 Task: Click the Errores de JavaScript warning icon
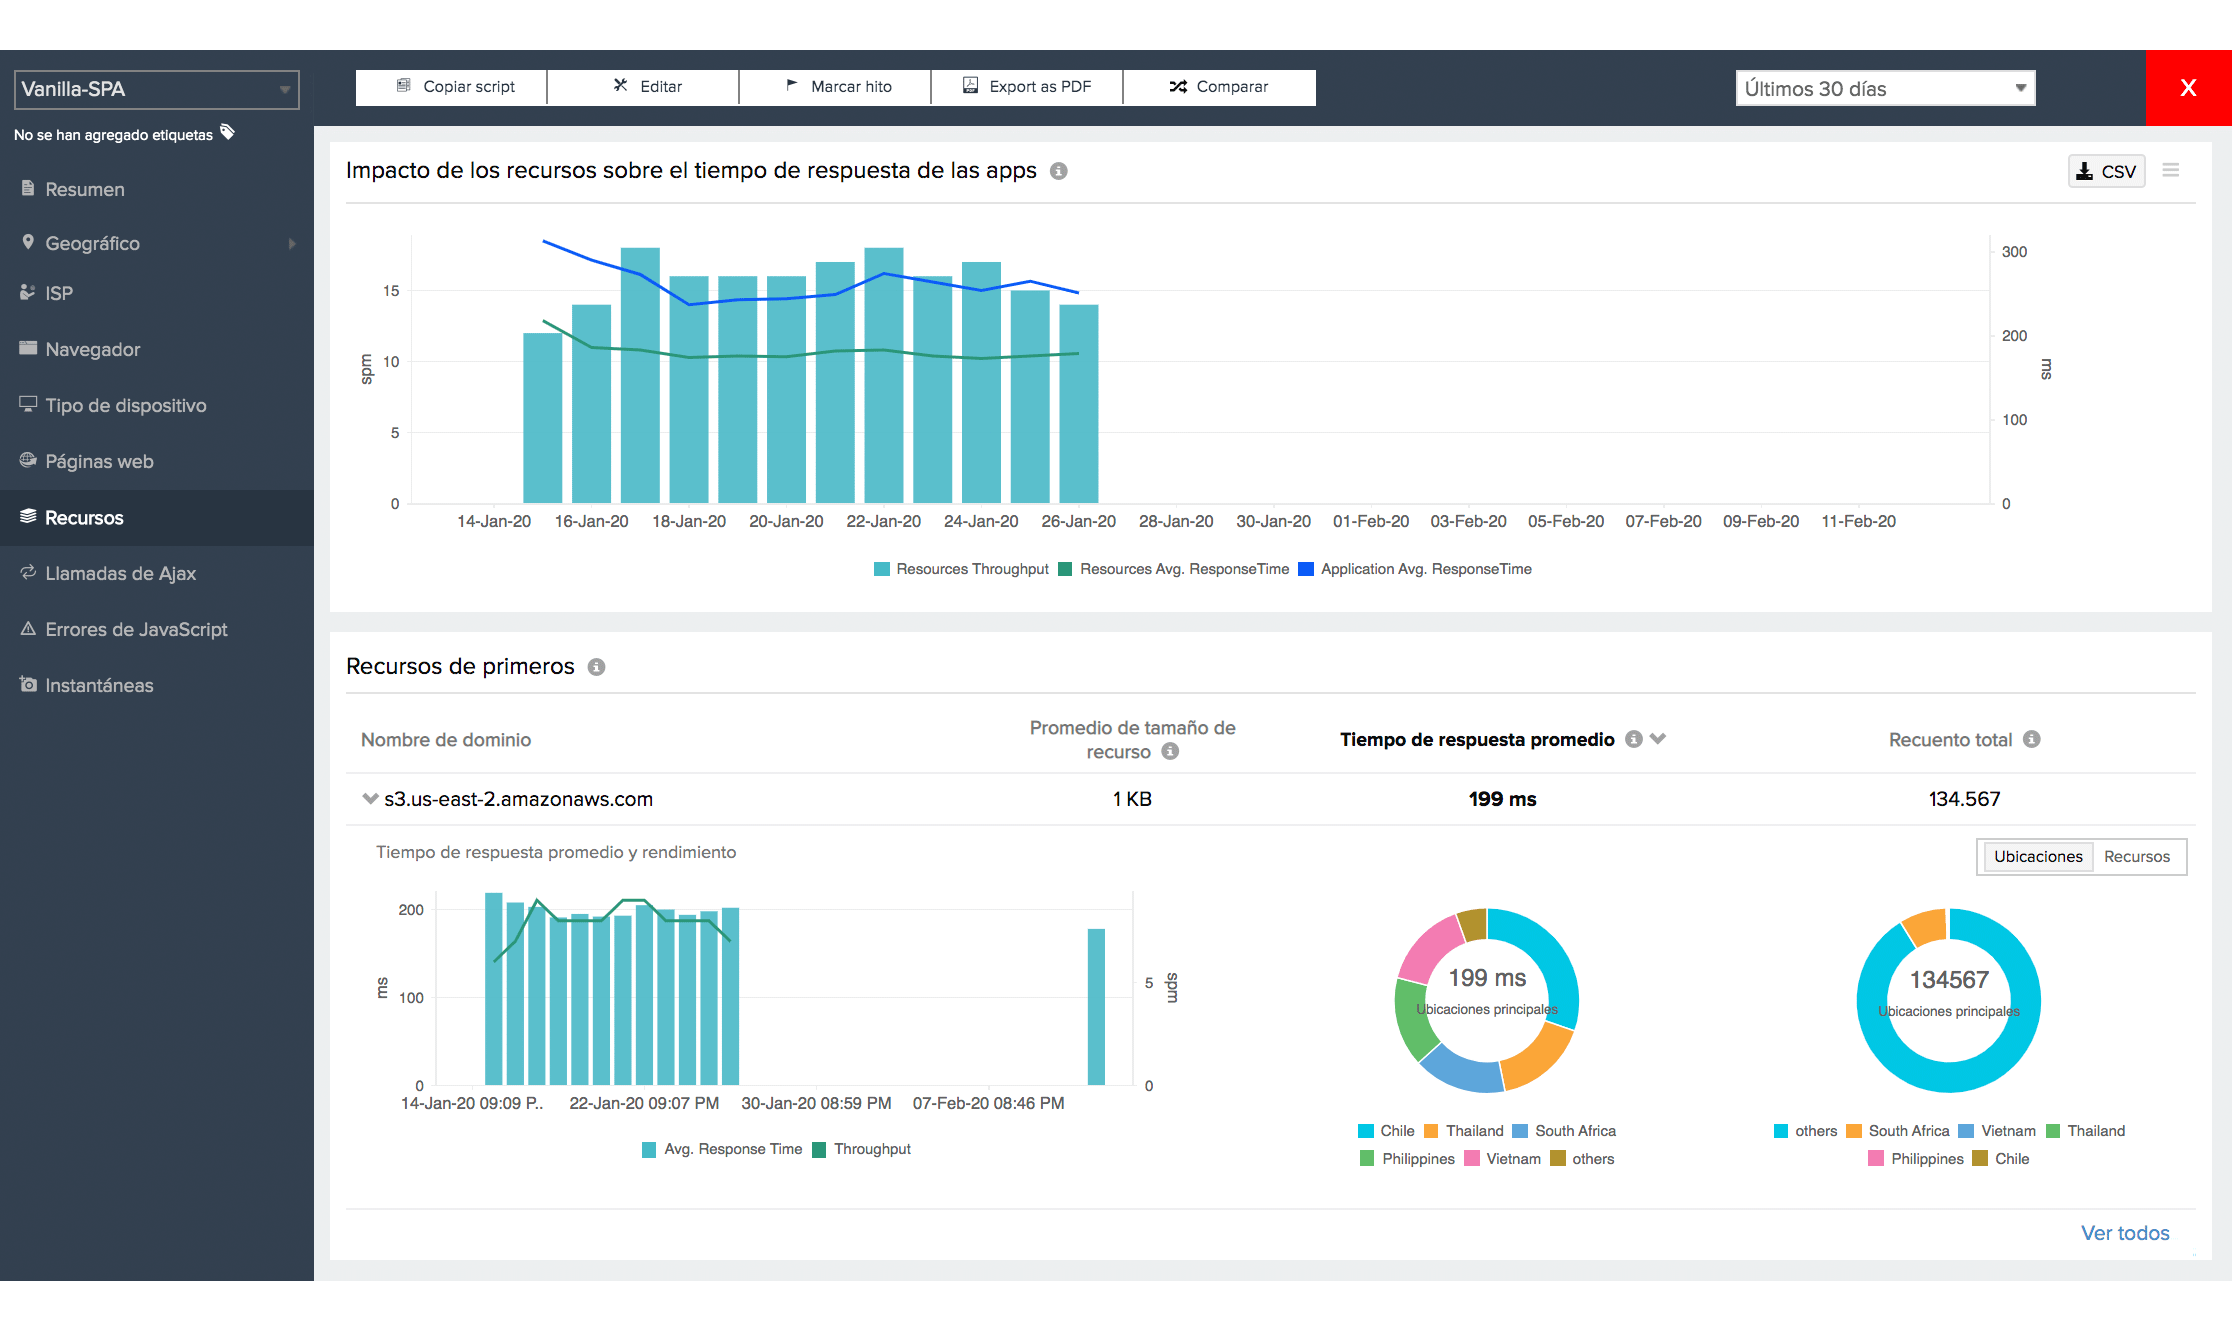point(28,628)
